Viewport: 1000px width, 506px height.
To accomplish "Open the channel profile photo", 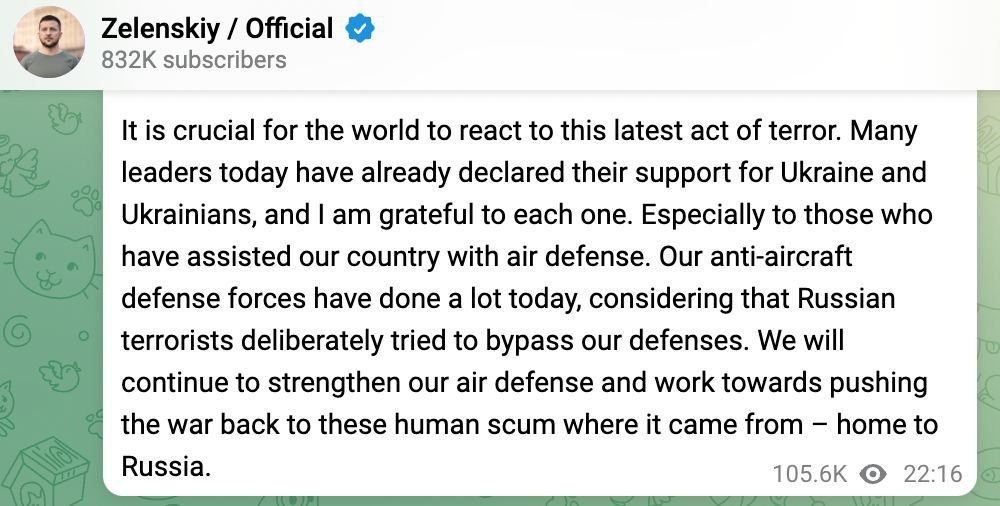I will coord(48,44).
